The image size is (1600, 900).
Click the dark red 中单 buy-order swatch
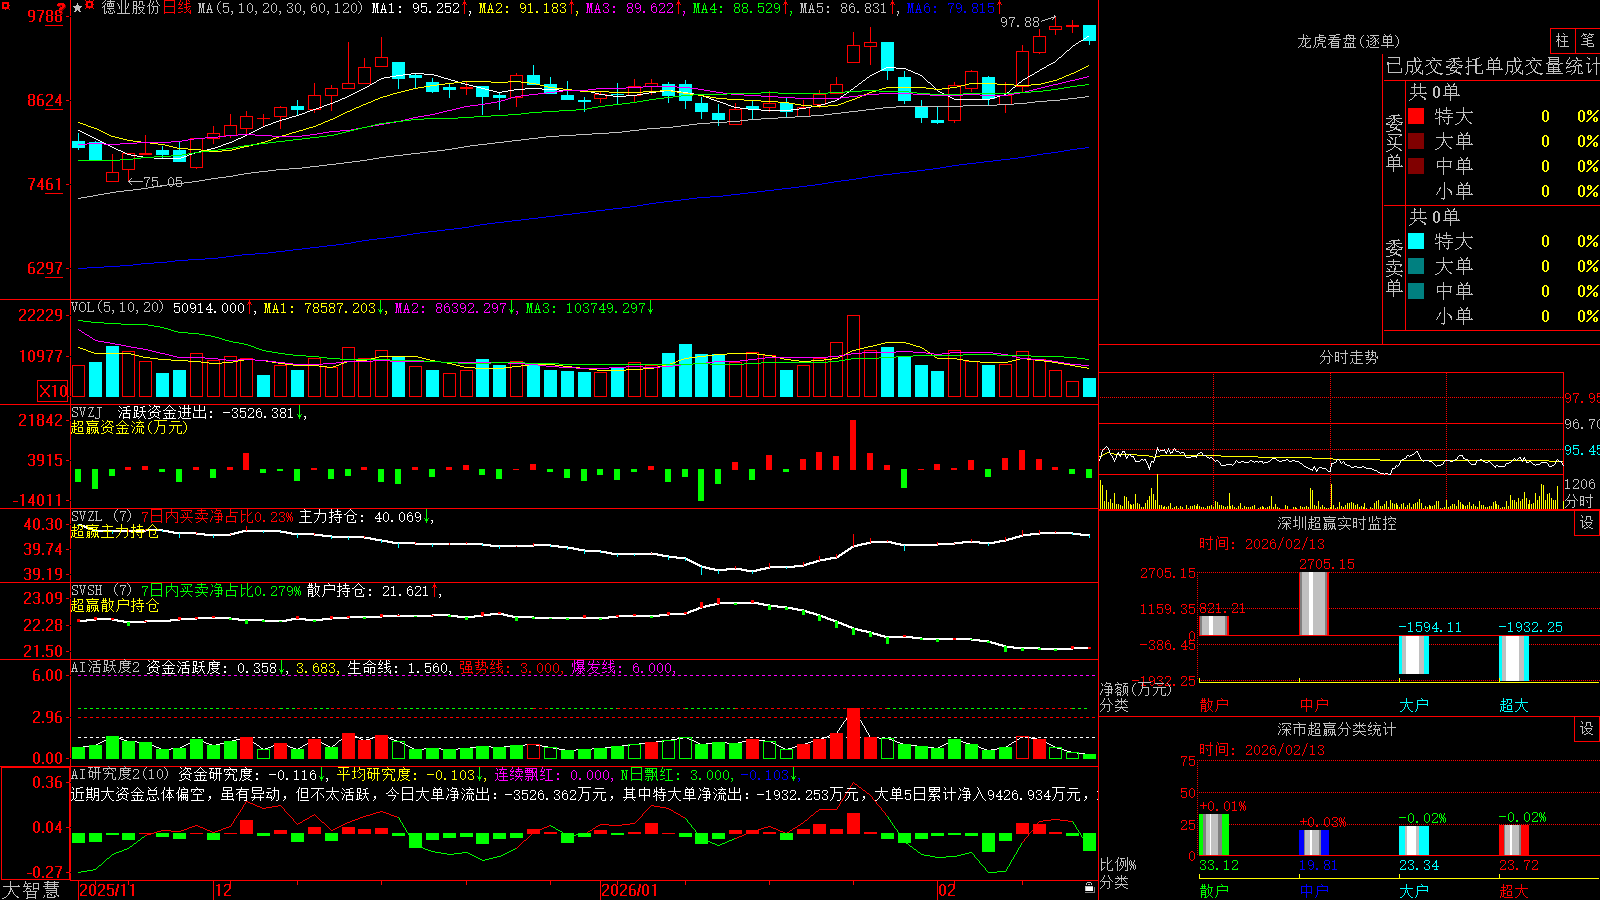[1416, 166]
